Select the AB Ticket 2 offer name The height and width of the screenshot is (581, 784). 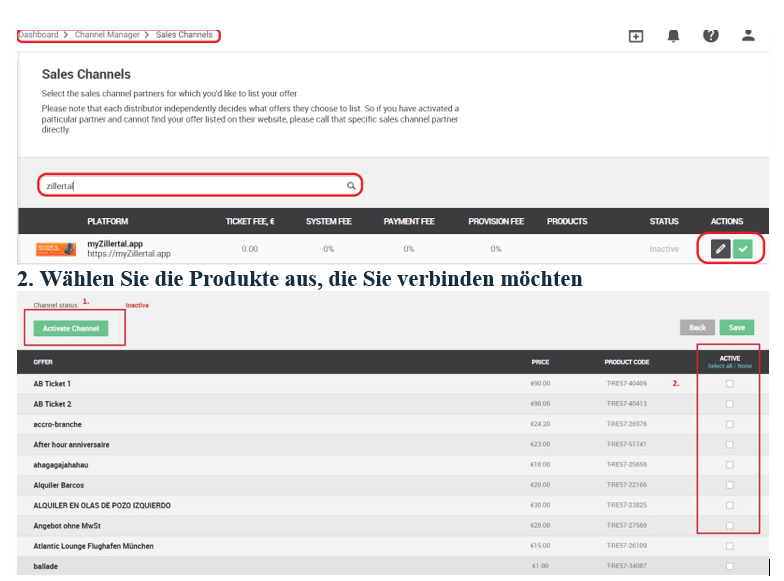point(52,404)
